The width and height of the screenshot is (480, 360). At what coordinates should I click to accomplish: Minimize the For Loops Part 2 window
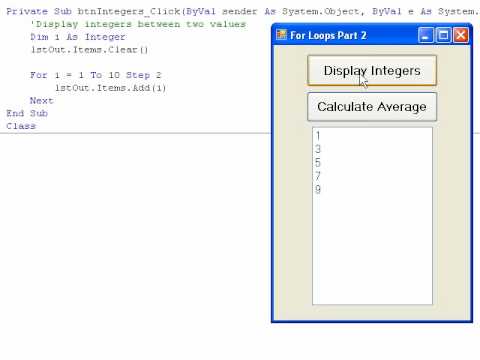tap(426, 35)
